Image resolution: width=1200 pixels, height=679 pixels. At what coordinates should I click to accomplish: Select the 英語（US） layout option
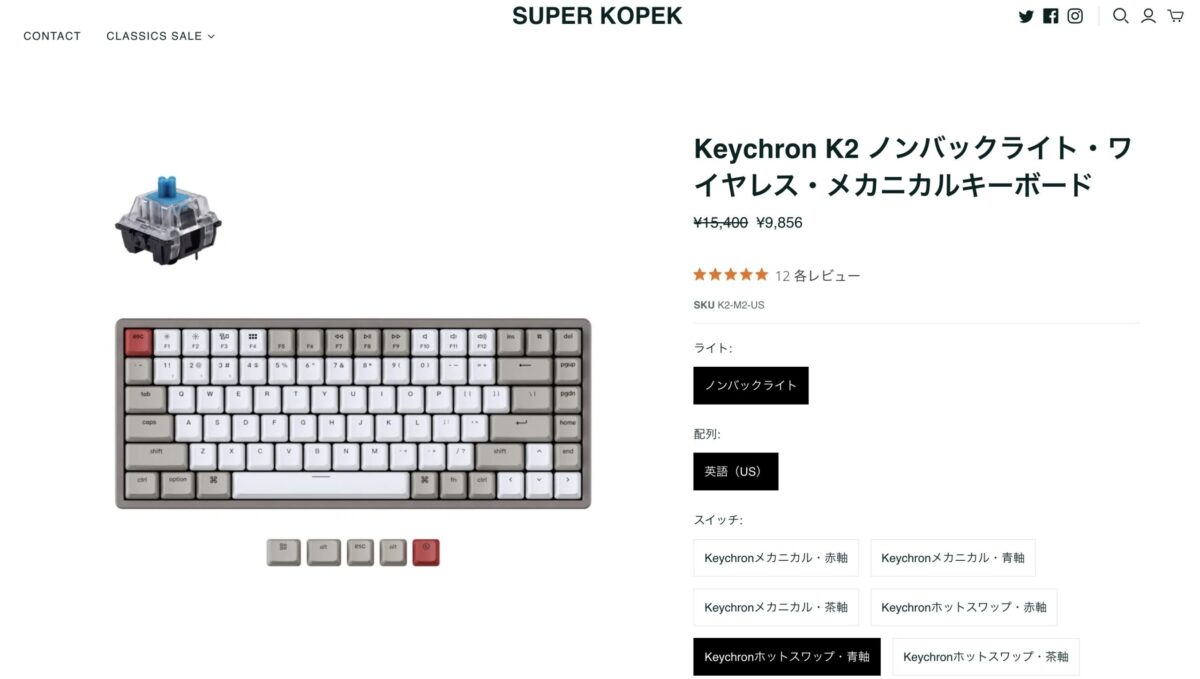click(735, 472)
